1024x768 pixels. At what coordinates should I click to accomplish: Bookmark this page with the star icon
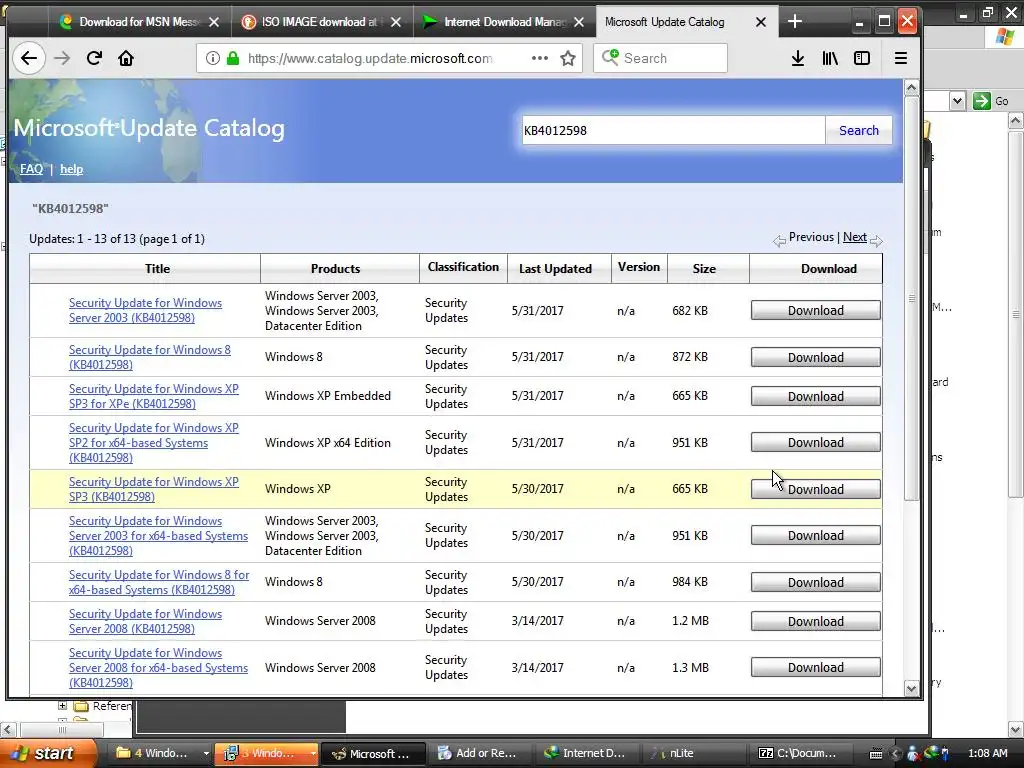[x=568, y=58]
